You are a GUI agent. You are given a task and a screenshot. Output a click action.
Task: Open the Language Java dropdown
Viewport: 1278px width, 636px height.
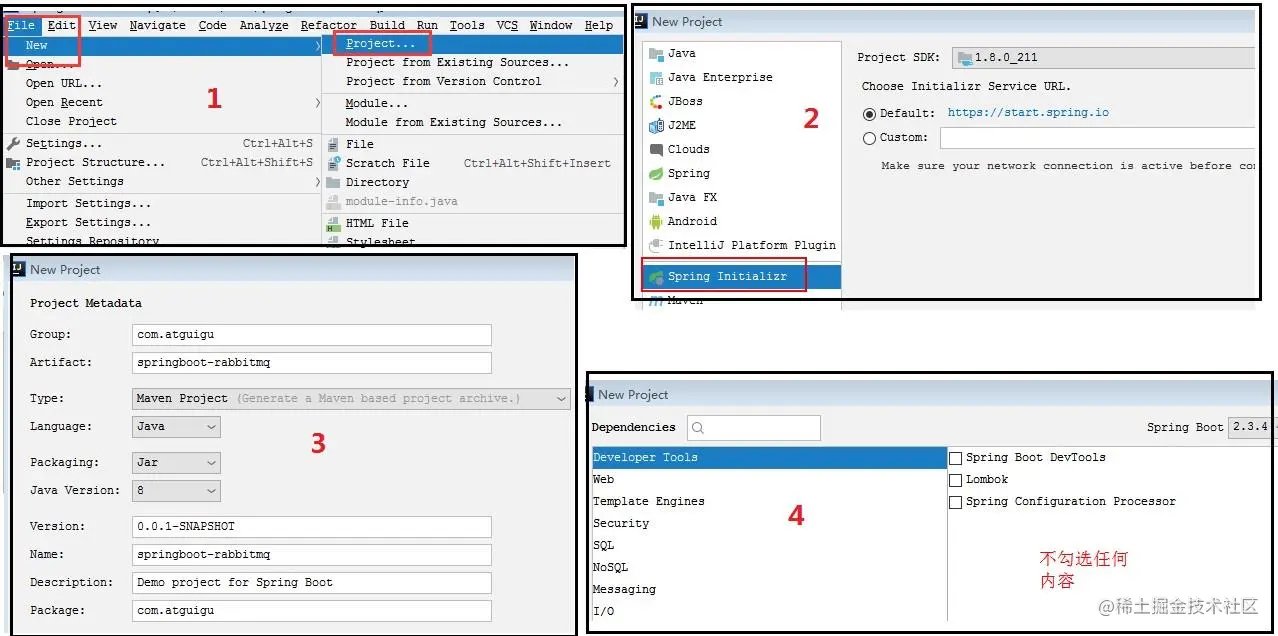point(176,426)
